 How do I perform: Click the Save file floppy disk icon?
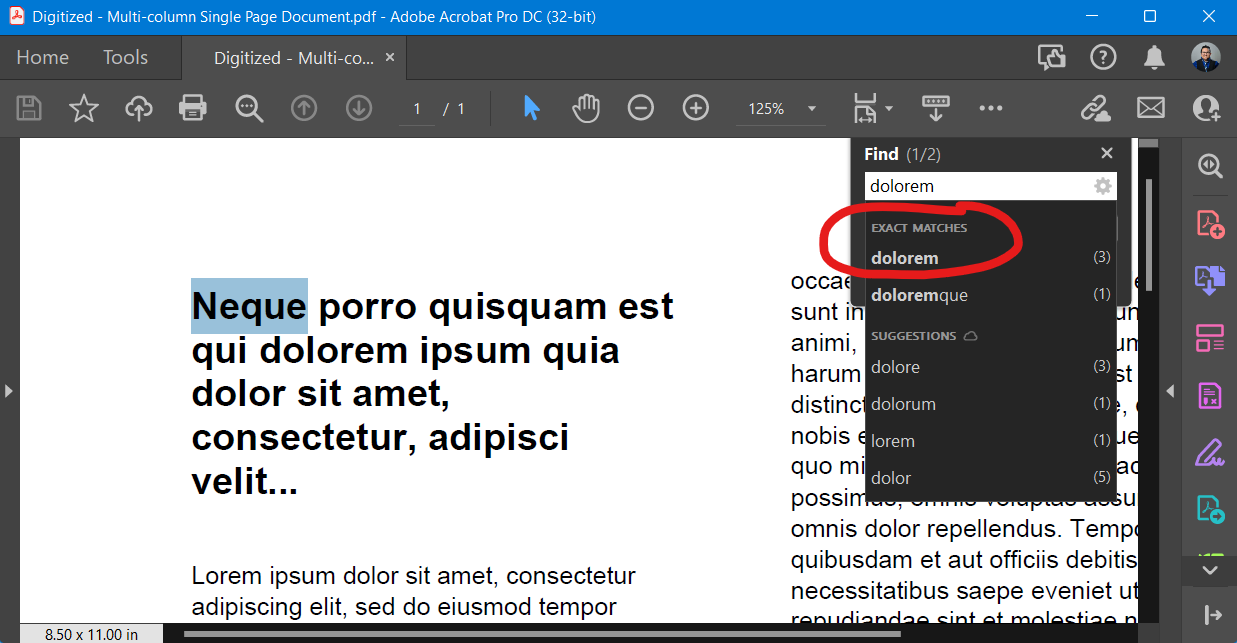[29, 108]
